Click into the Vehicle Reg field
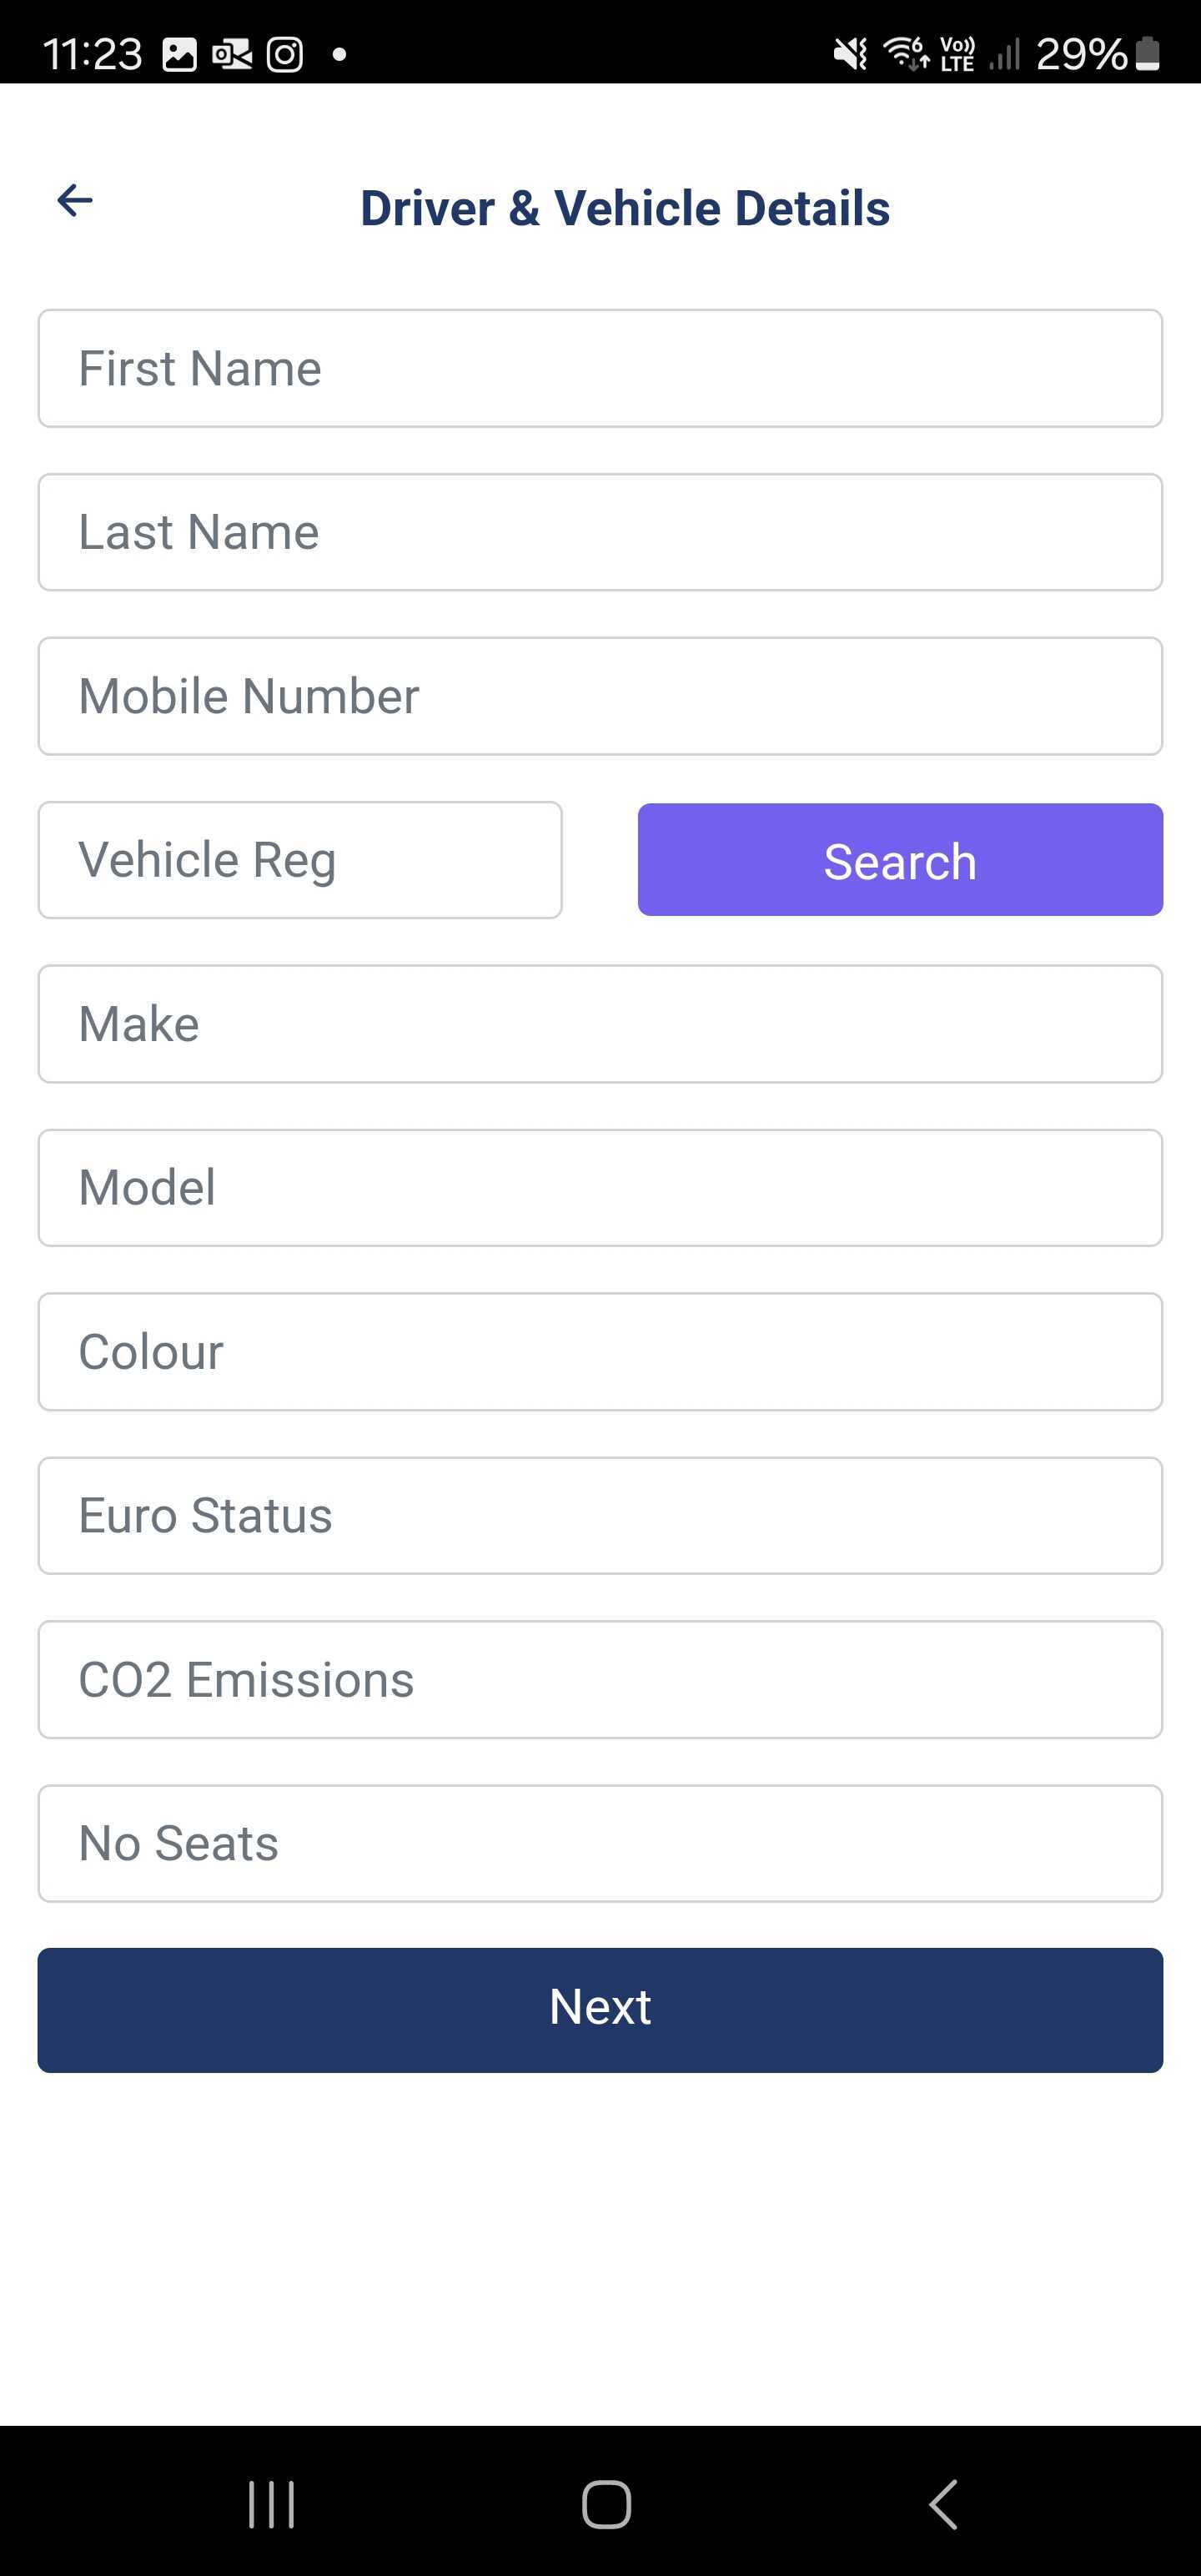The width and height of the screenshot is (1201, 2576). pyautogui.click(x=300, y=860)
